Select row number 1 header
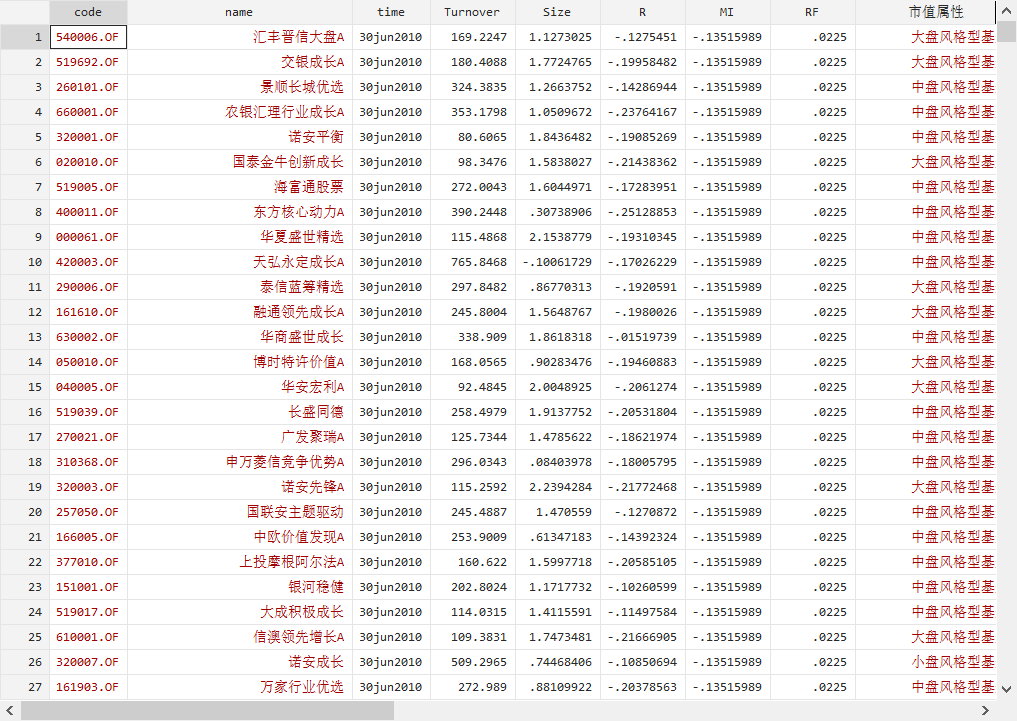Screen dimensions: 1017x721 pyautogui.click(x=25, y=37)
